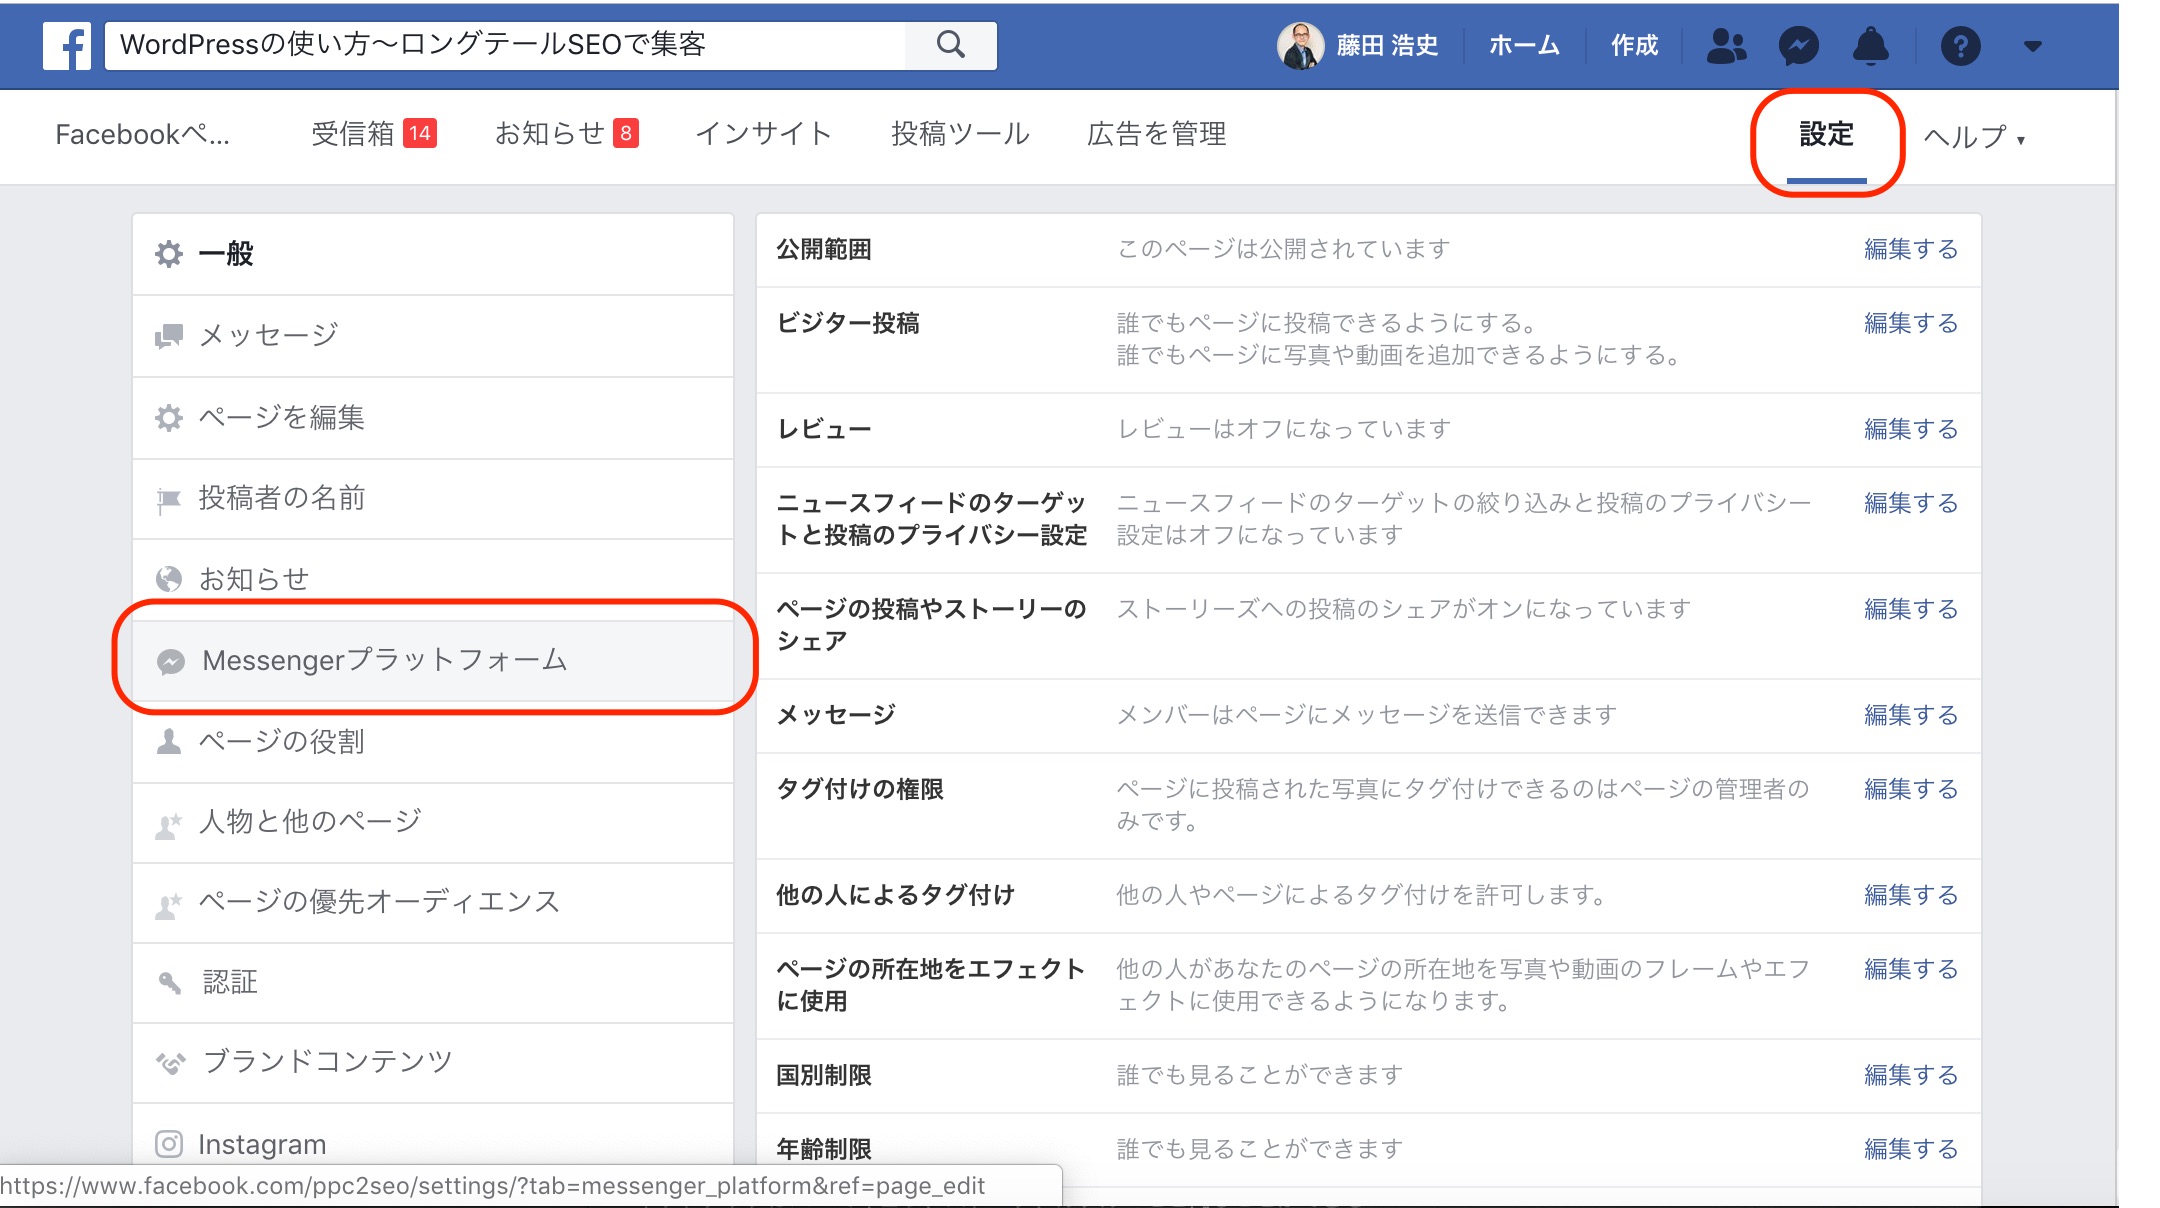The height and width of the screenshot is (1208, 2160).
Task: Click the Facebook logo icon
Action: coord(67,46)
